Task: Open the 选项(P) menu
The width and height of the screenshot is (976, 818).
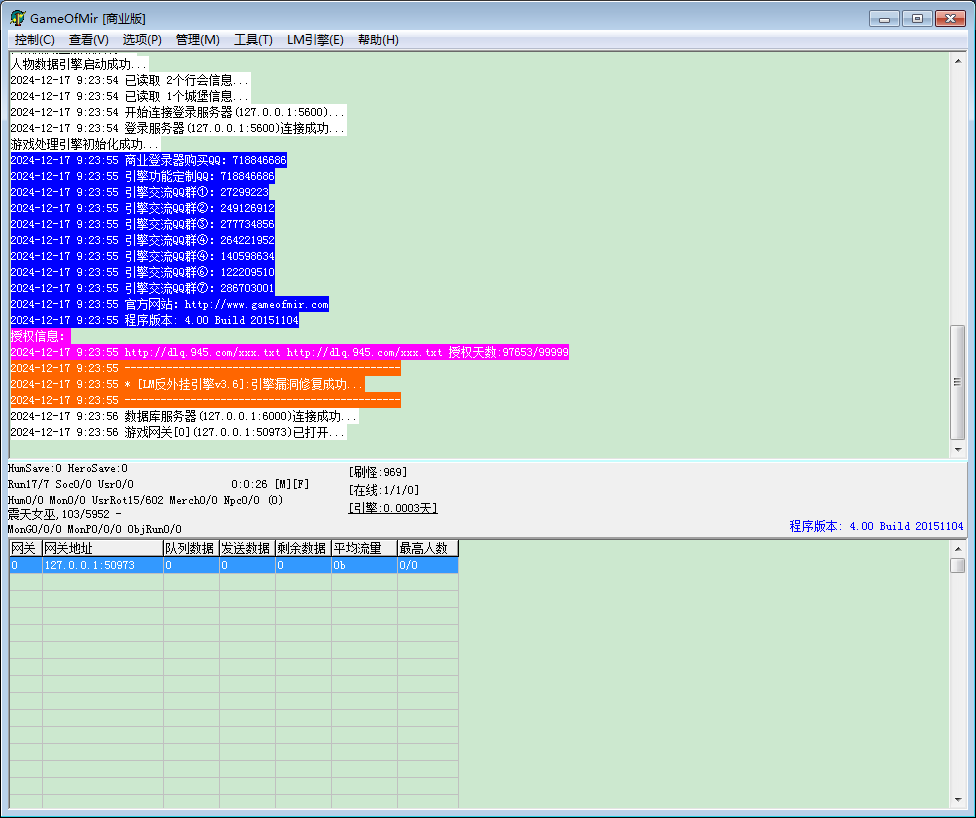Action: pyautogui.click(x=142, y=40)
